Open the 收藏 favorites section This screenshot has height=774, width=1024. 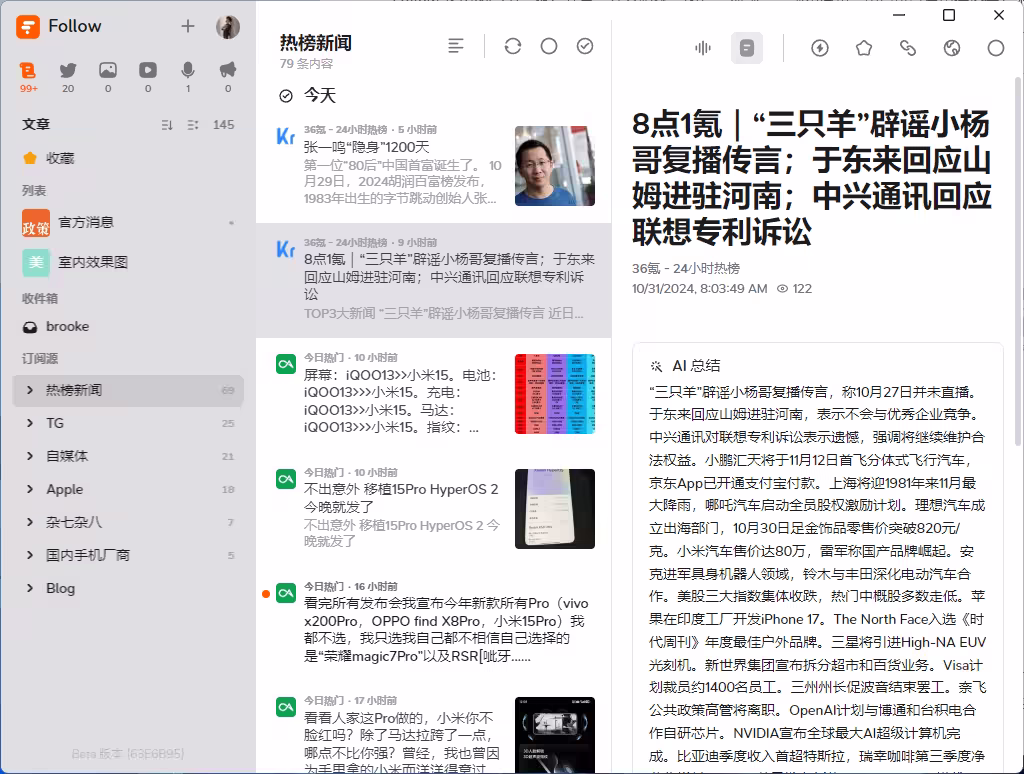pos(59,158)
